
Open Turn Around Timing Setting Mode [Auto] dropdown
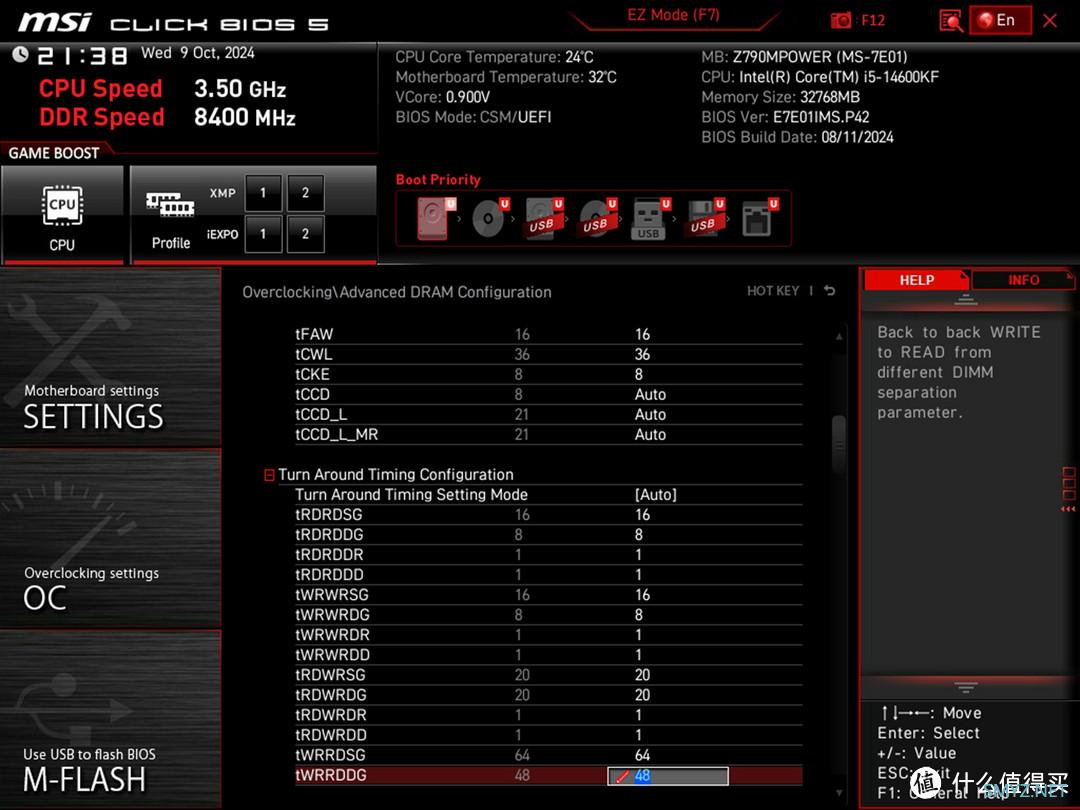pos(656,495)
